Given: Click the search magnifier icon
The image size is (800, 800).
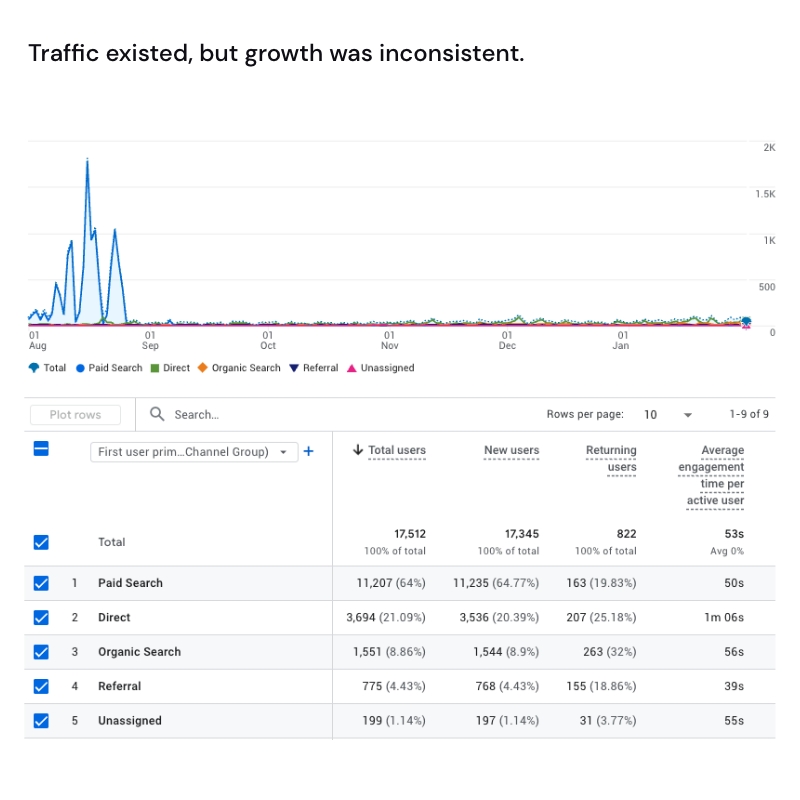Looking at the screenshot, I should tap(157, 414).
